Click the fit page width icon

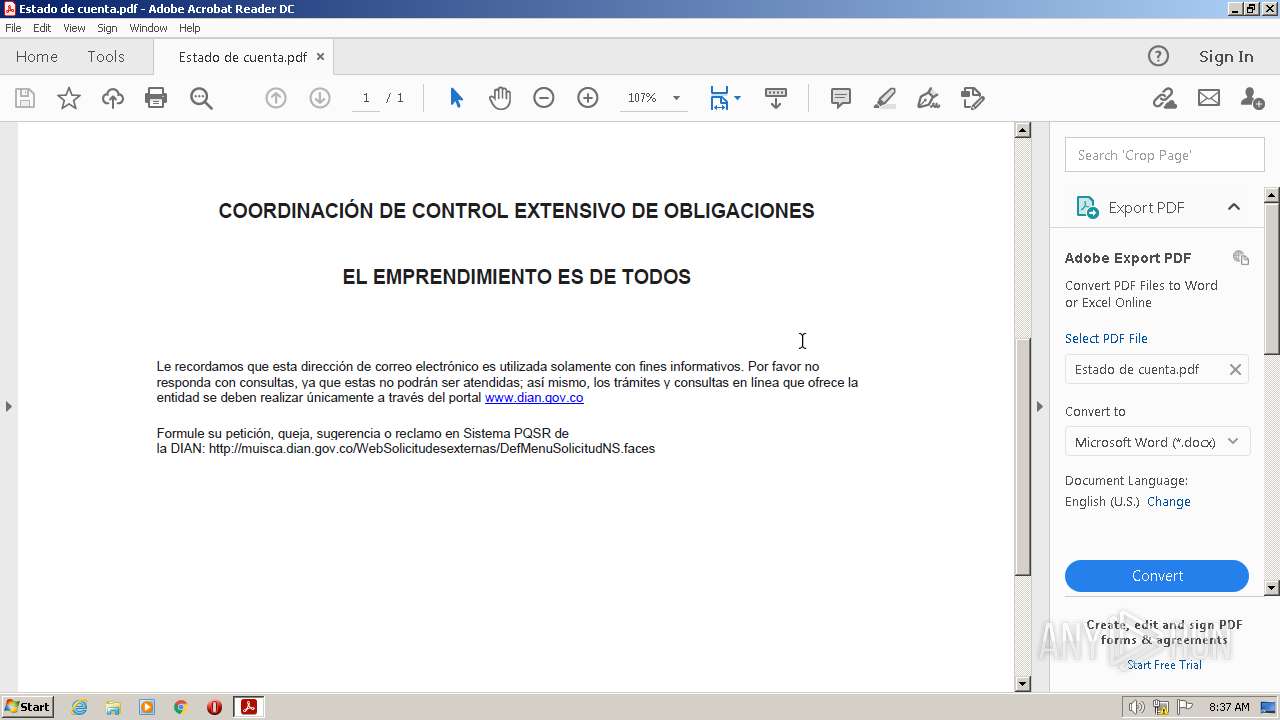coord(719,98)
